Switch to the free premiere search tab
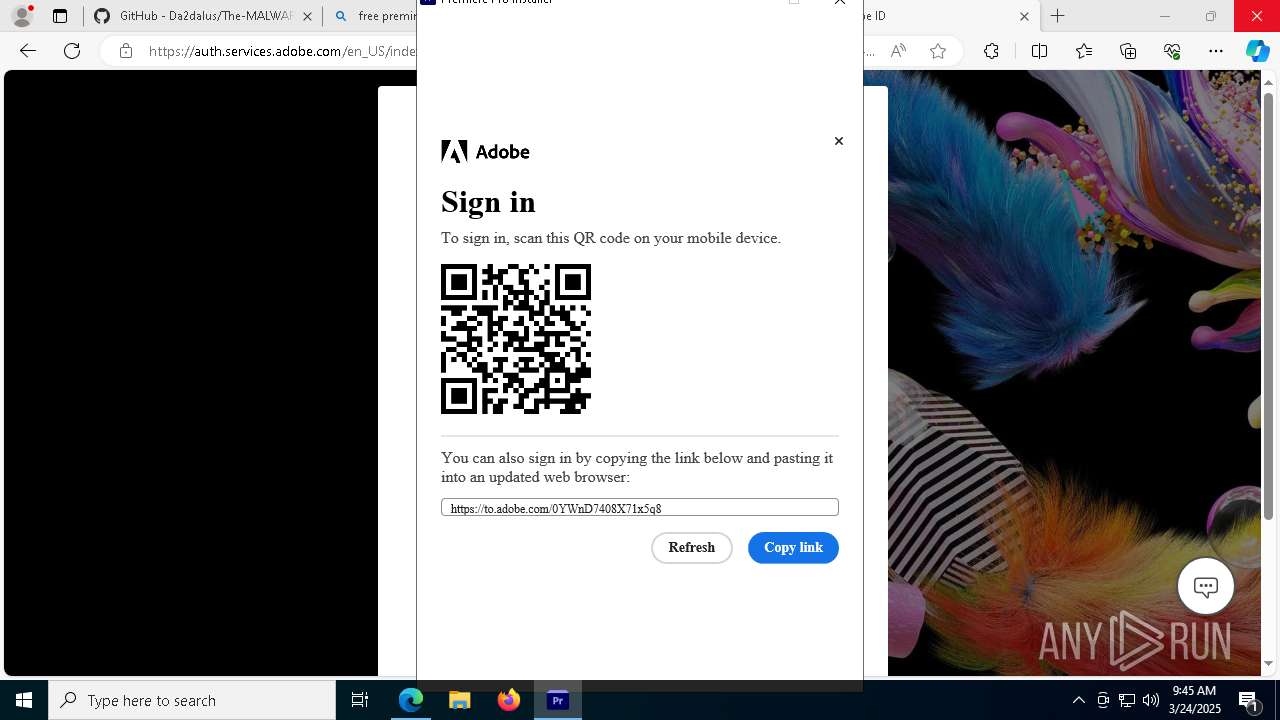Viewport: 1280px width, 720px height. [x=375, y=16]
